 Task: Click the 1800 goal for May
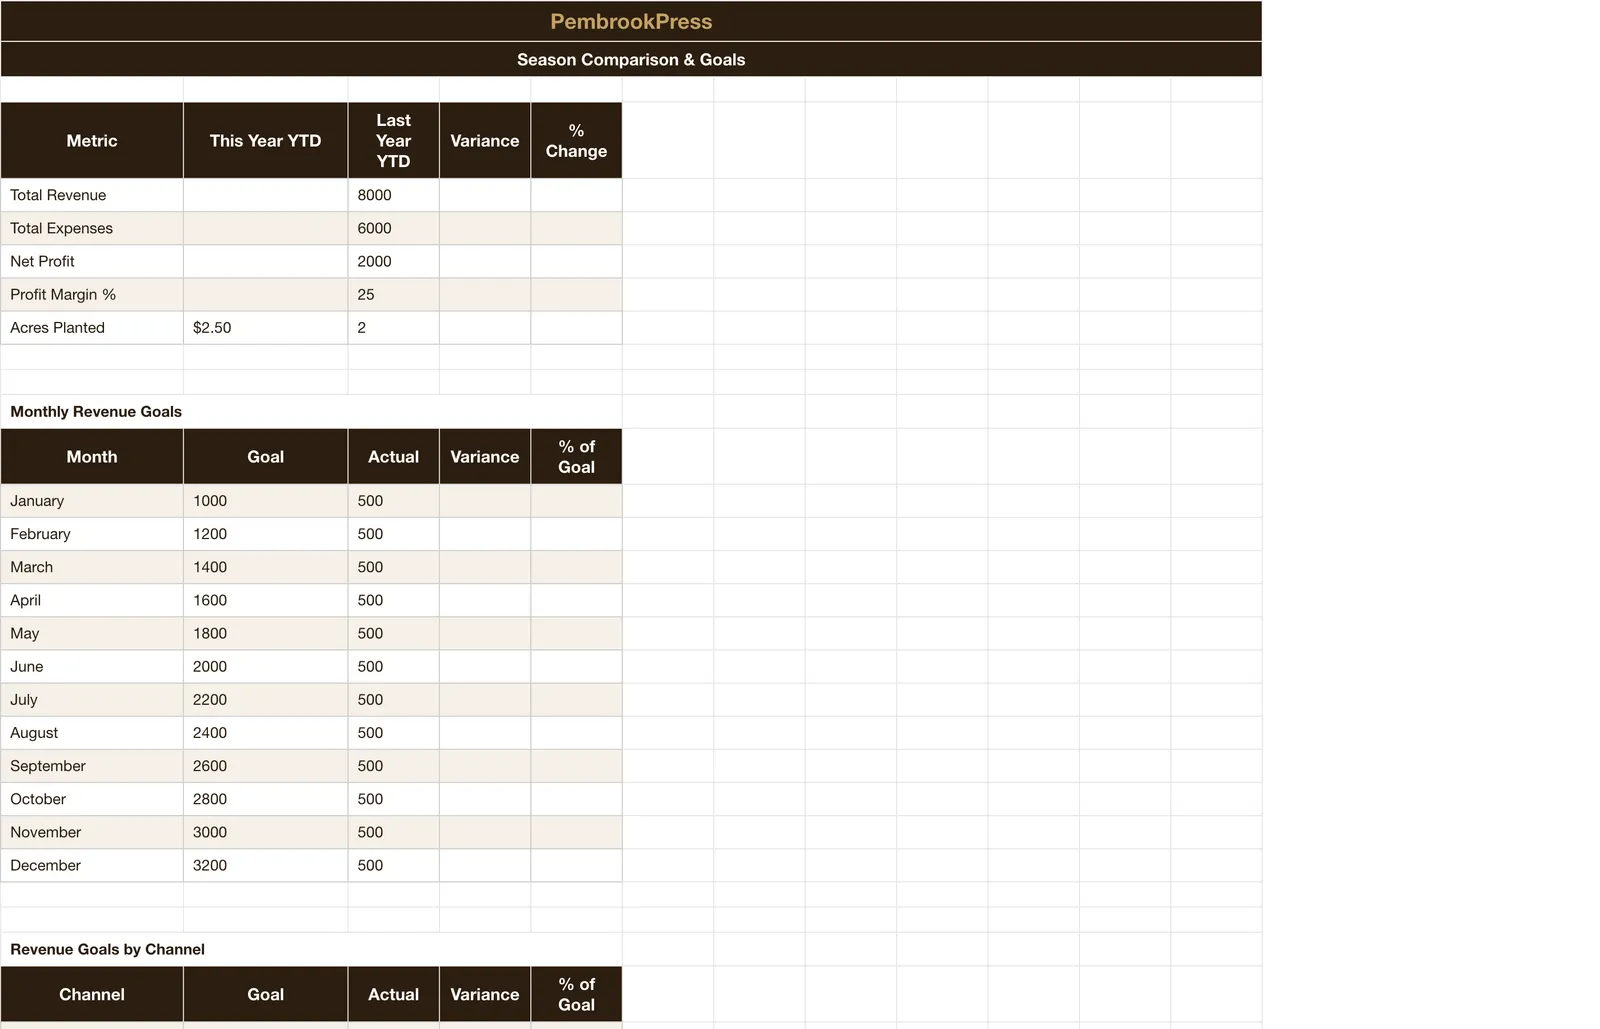pos(266,633)
